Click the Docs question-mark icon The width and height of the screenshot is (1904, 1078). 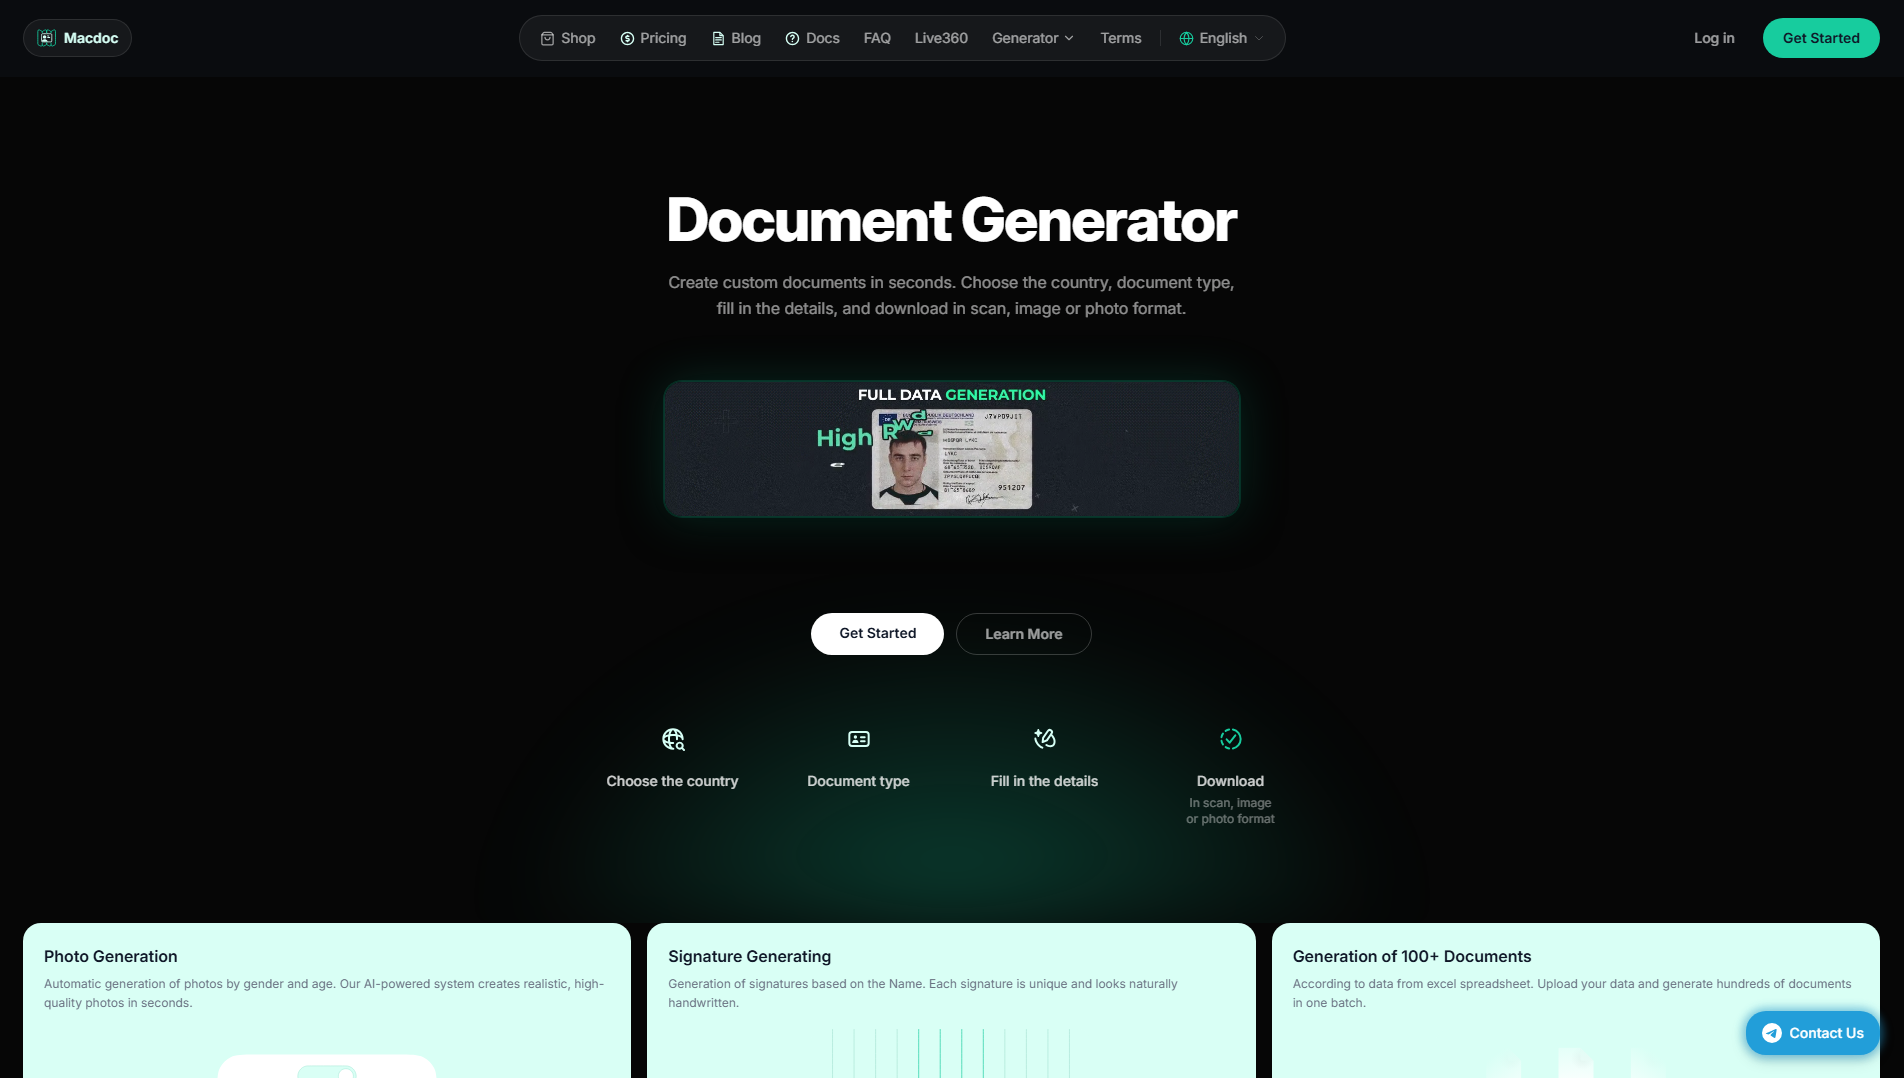click(x=792, y=38)
